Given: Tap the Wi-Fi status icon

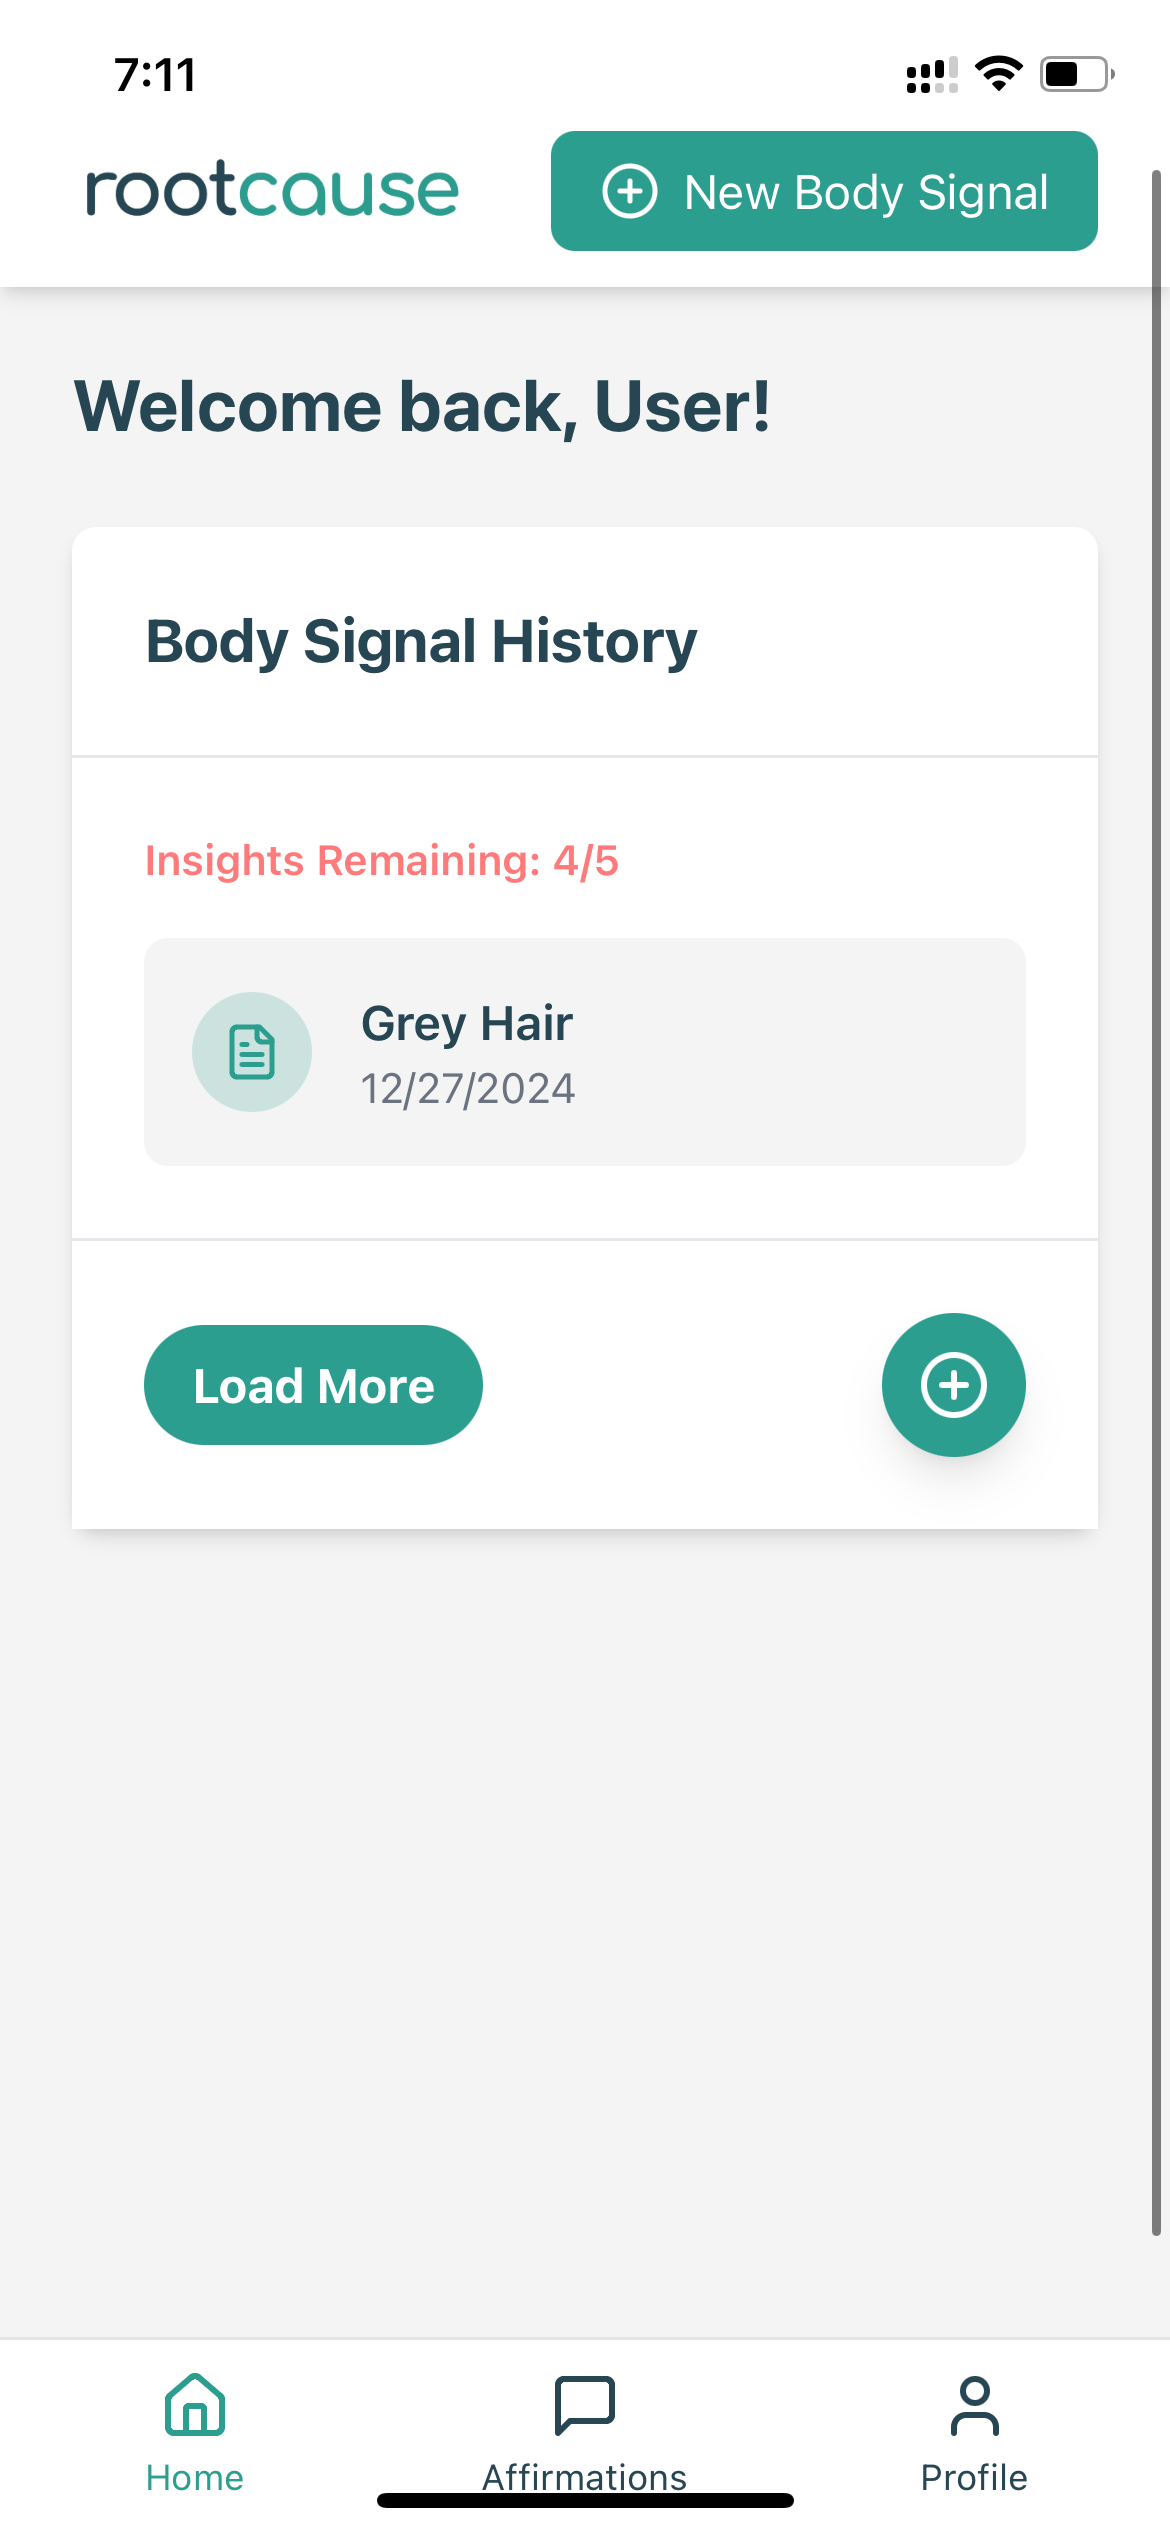Looking at the screenshot, I should click(999, 75).
